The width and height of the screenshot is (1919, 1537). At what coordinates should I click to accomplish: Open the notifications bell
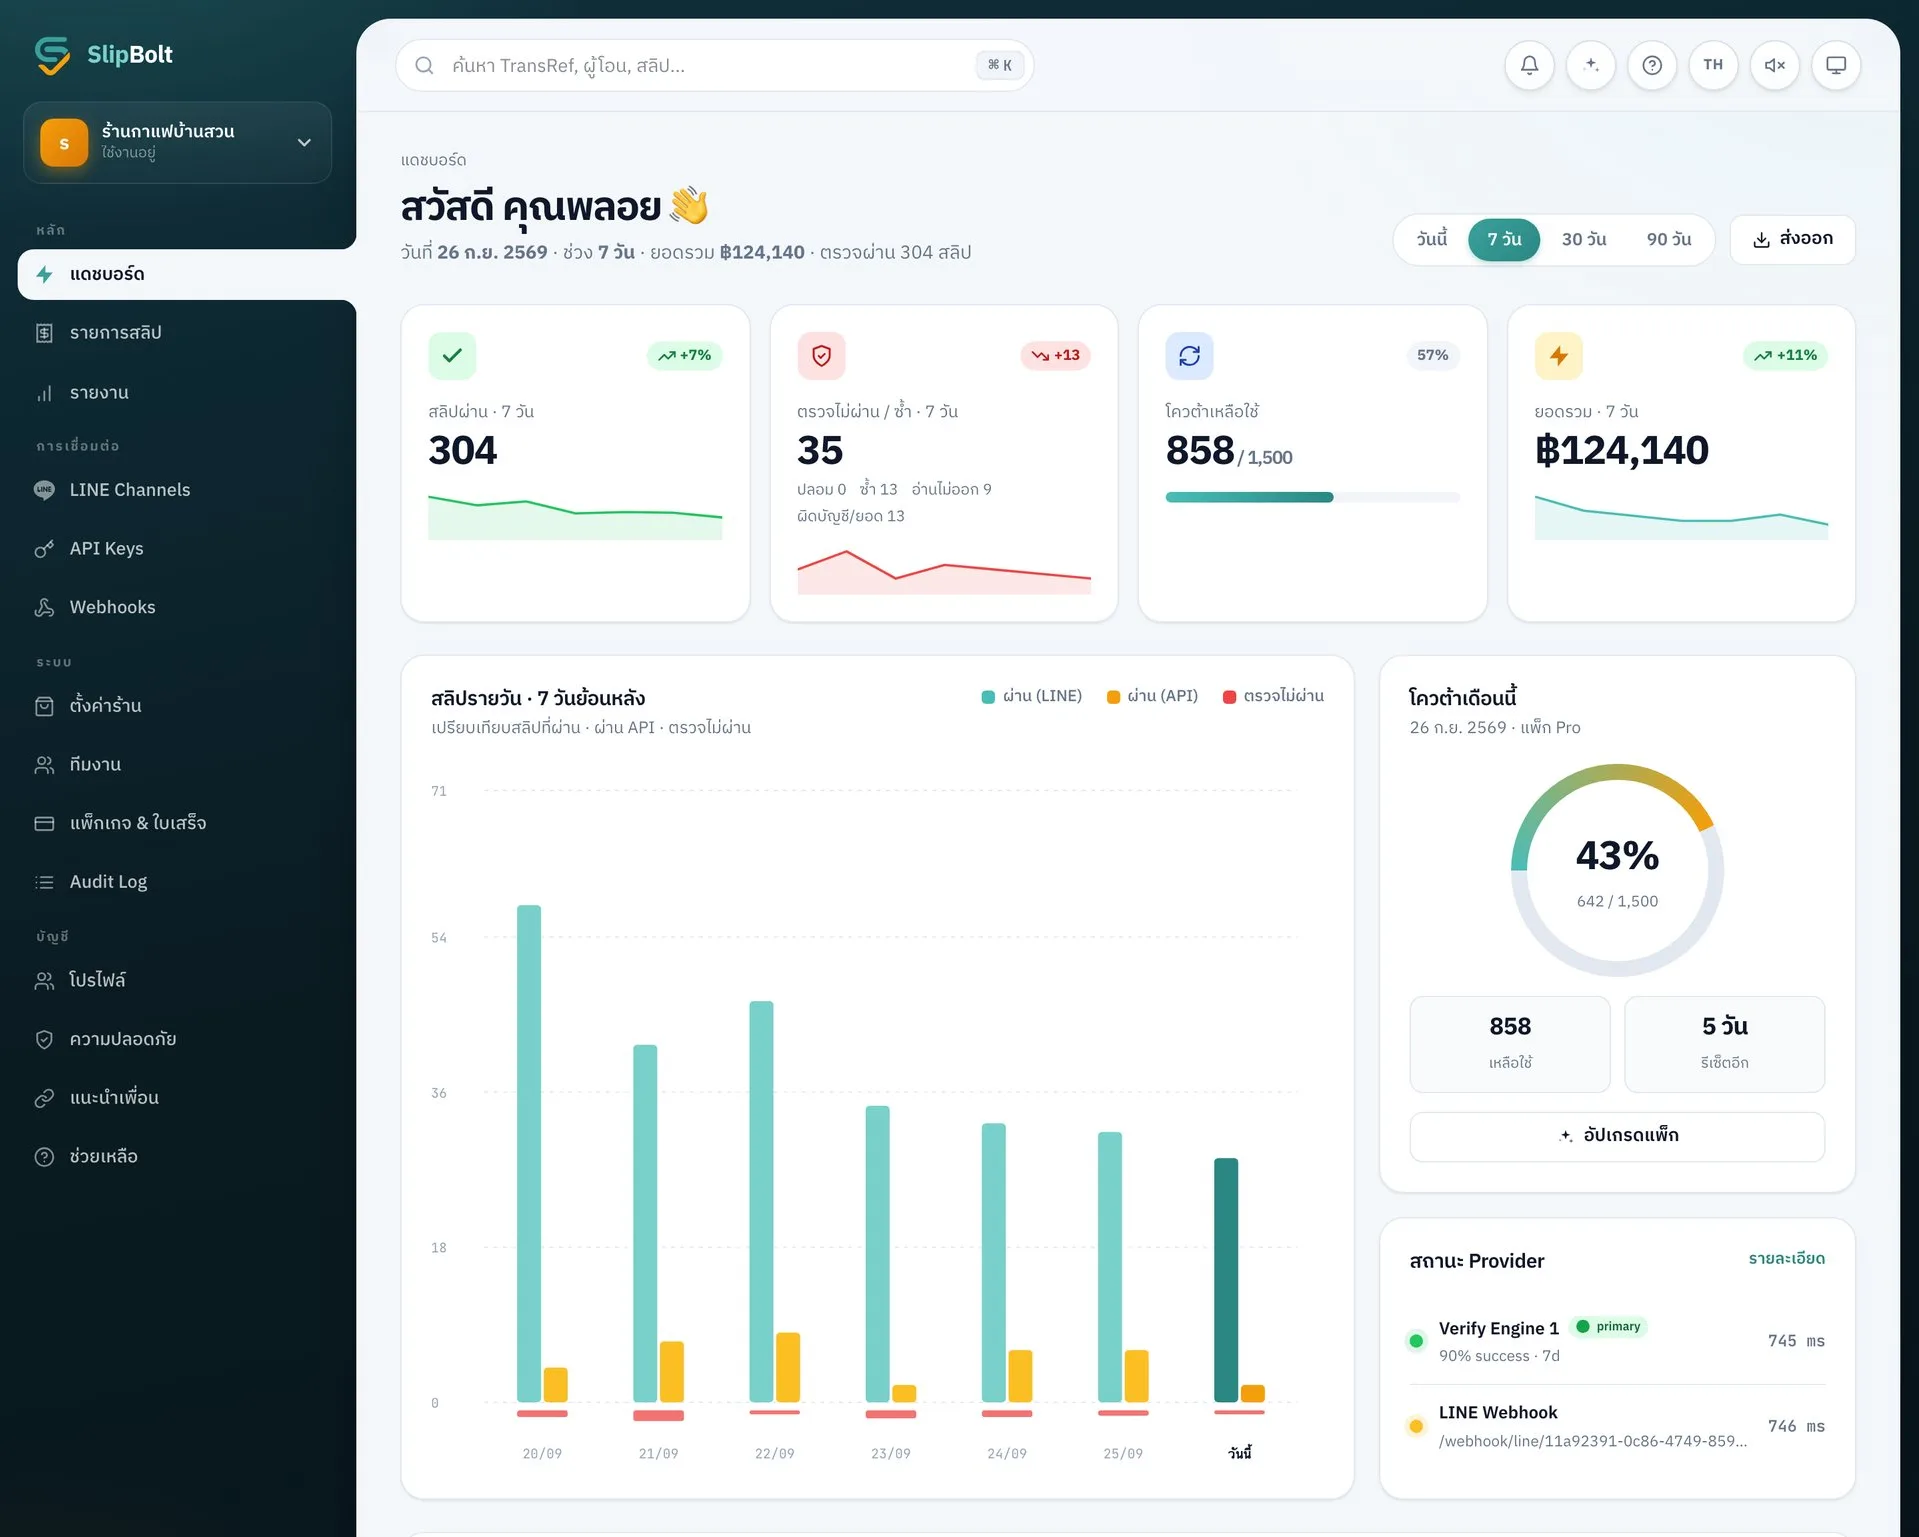click(x=1529, y=66)
